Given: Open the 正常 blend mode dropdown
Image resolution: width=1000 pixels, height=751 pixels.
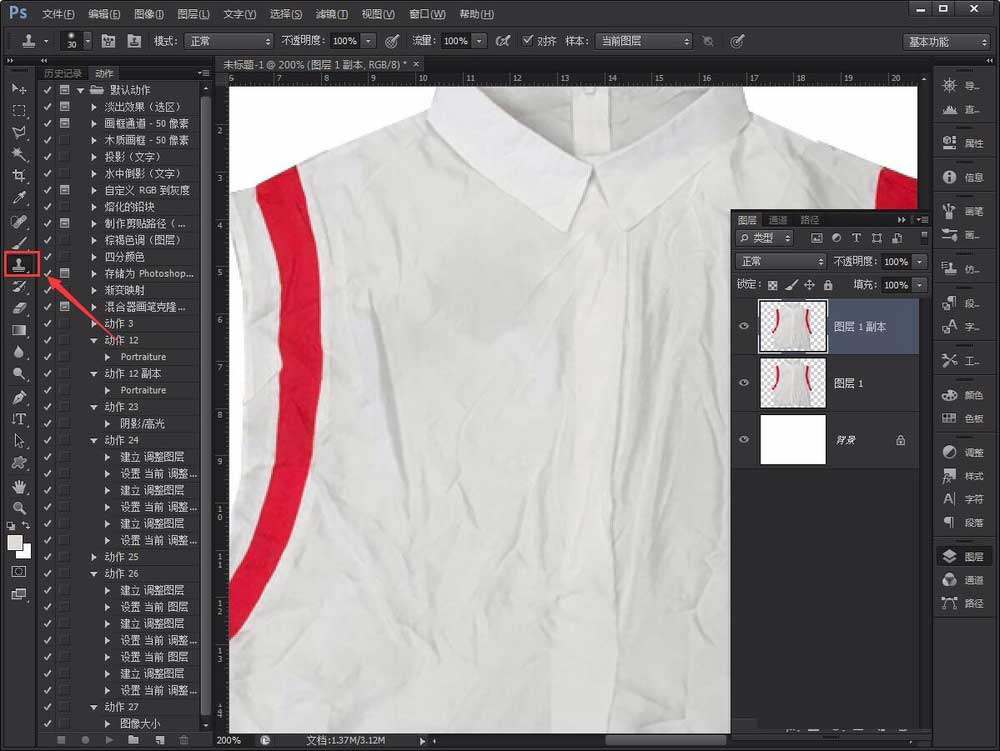Looking at the screenshot, I should click(x=780, y=260).
